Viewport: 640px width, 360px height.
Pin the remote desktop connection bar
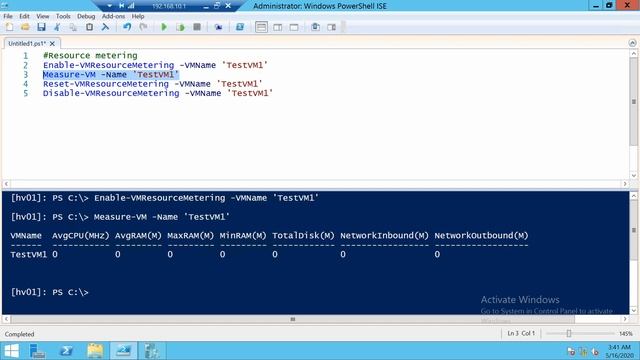tap(121, 6)
